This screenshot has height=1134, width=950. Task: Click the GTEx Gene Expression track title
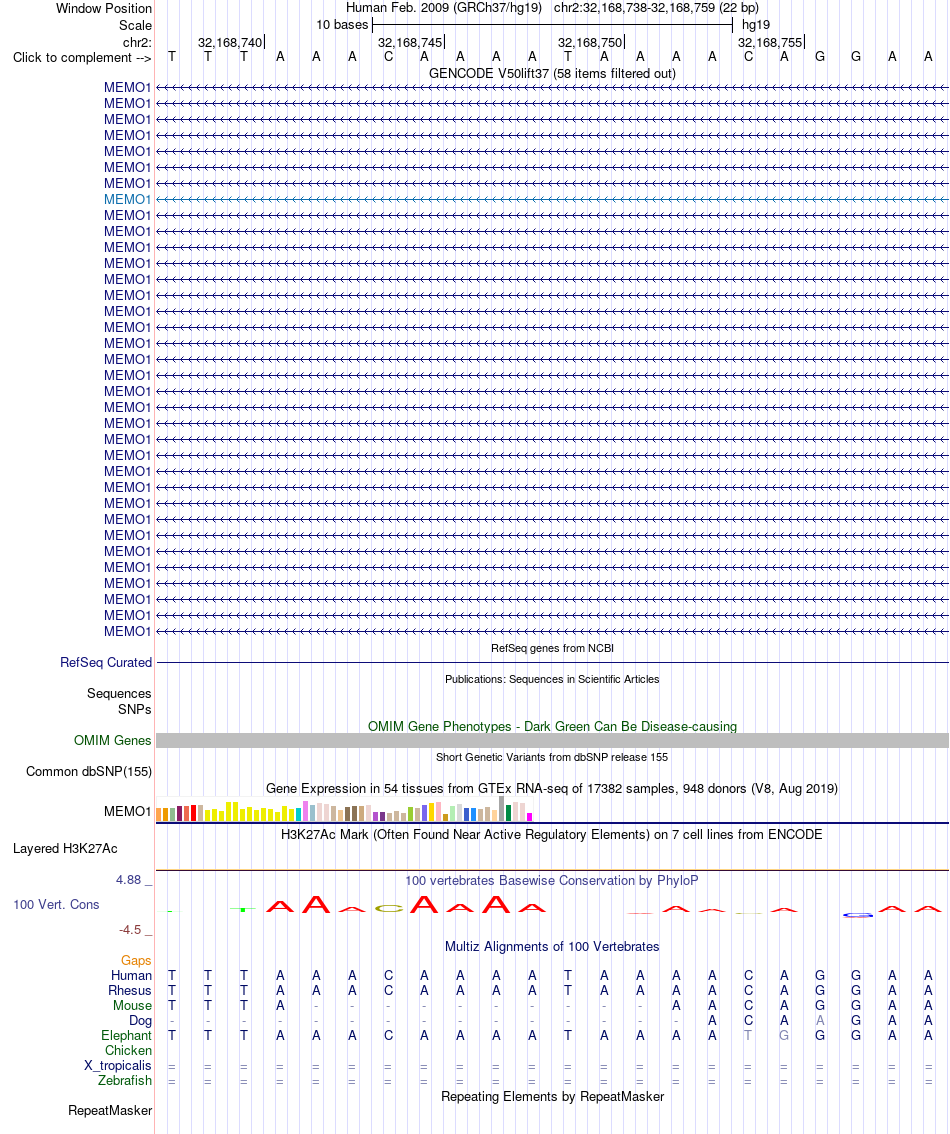pos(552,788)
